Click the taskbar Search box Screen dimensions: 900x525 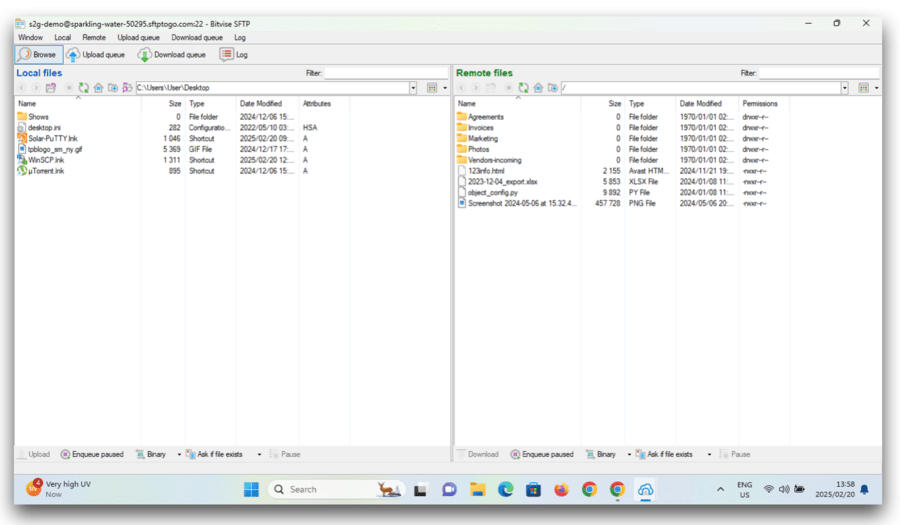pos(336,489)
